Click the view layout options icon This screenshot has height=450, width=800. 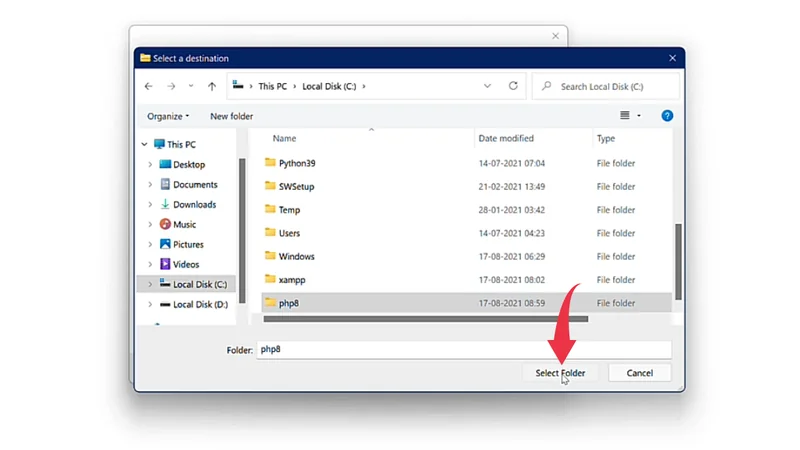(x=625, y=116)
